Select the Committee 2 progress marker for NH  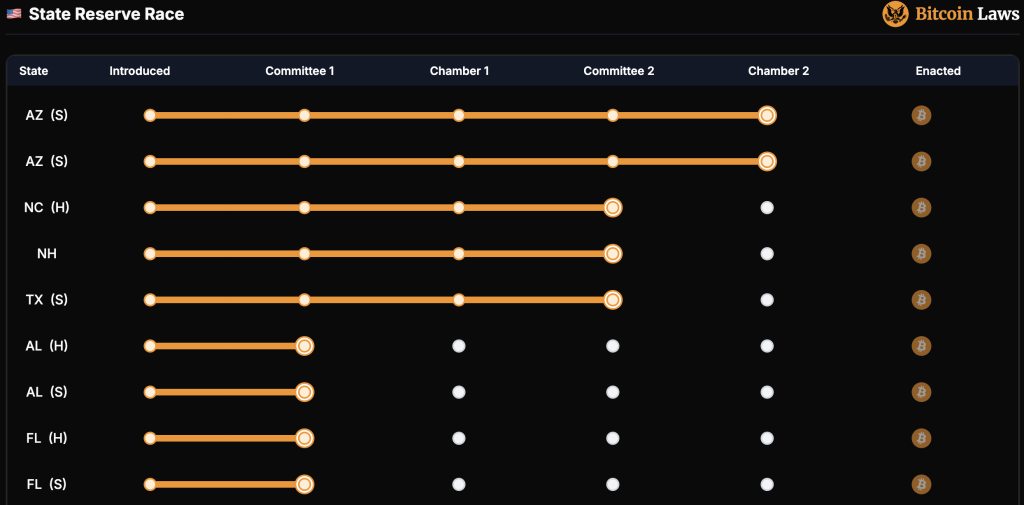click(613, 254)
